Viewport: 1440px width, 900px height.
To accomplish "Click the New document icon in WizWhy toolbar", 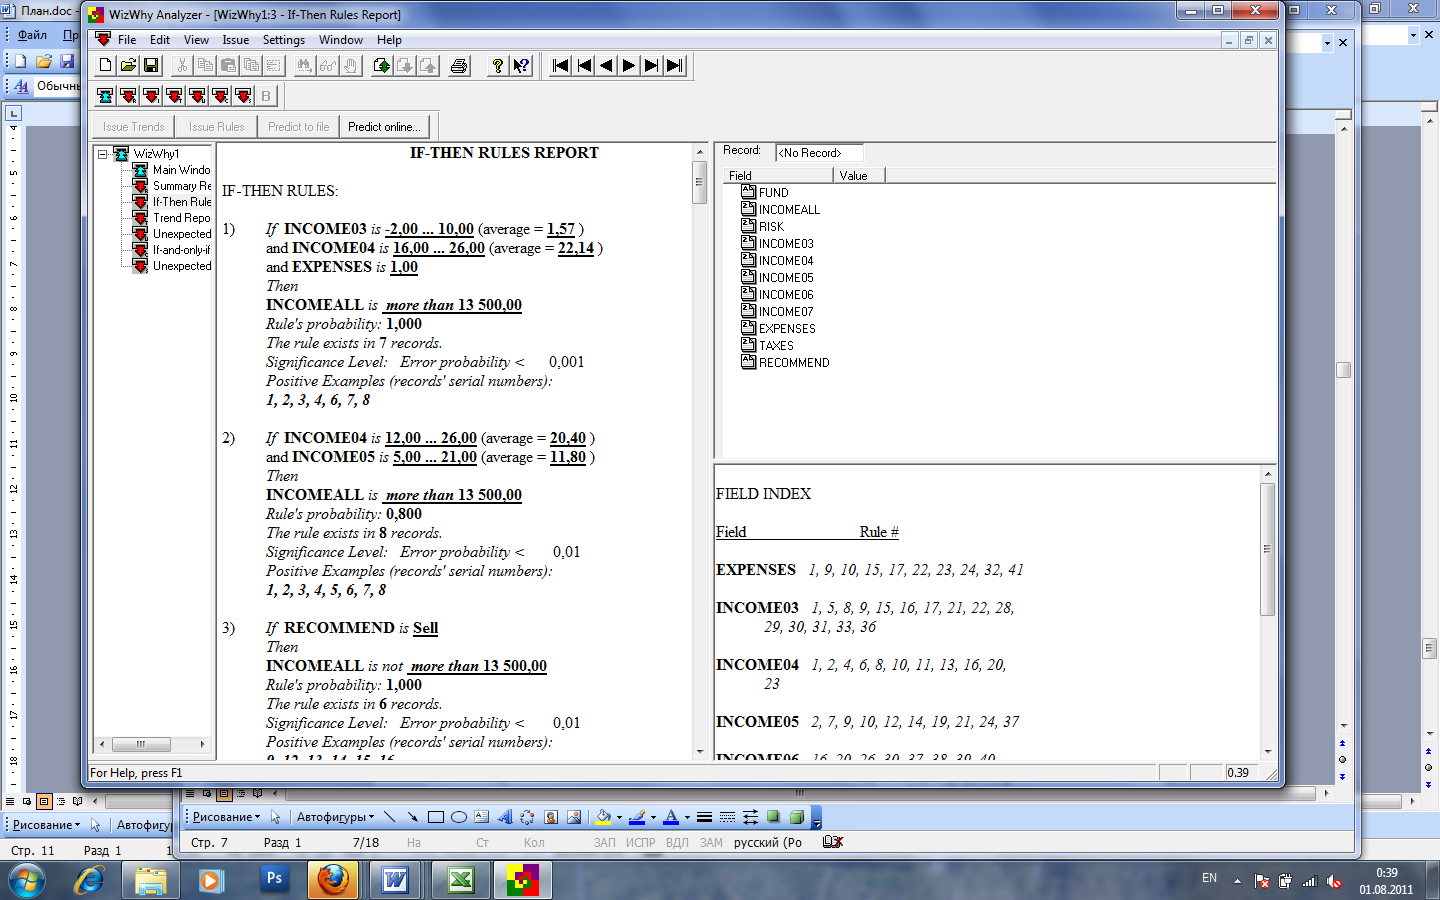I will [105, 66].
